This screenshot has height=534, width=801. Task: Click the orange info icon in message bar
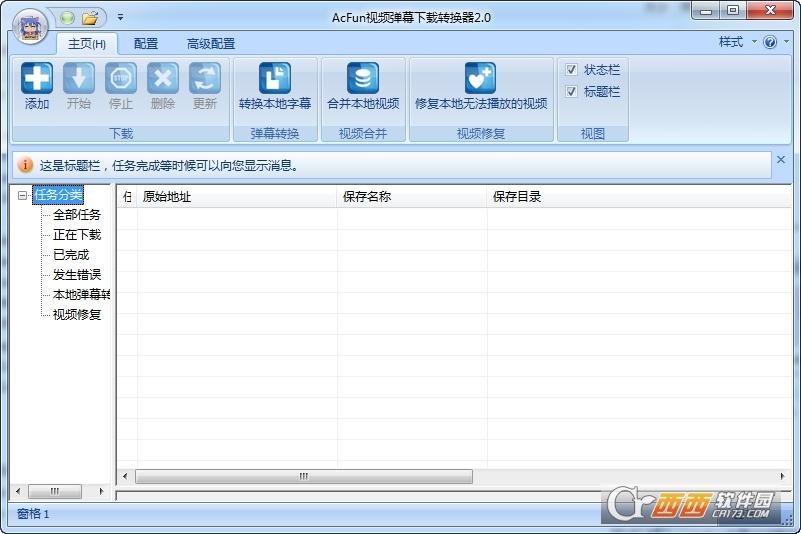point(25,165)
